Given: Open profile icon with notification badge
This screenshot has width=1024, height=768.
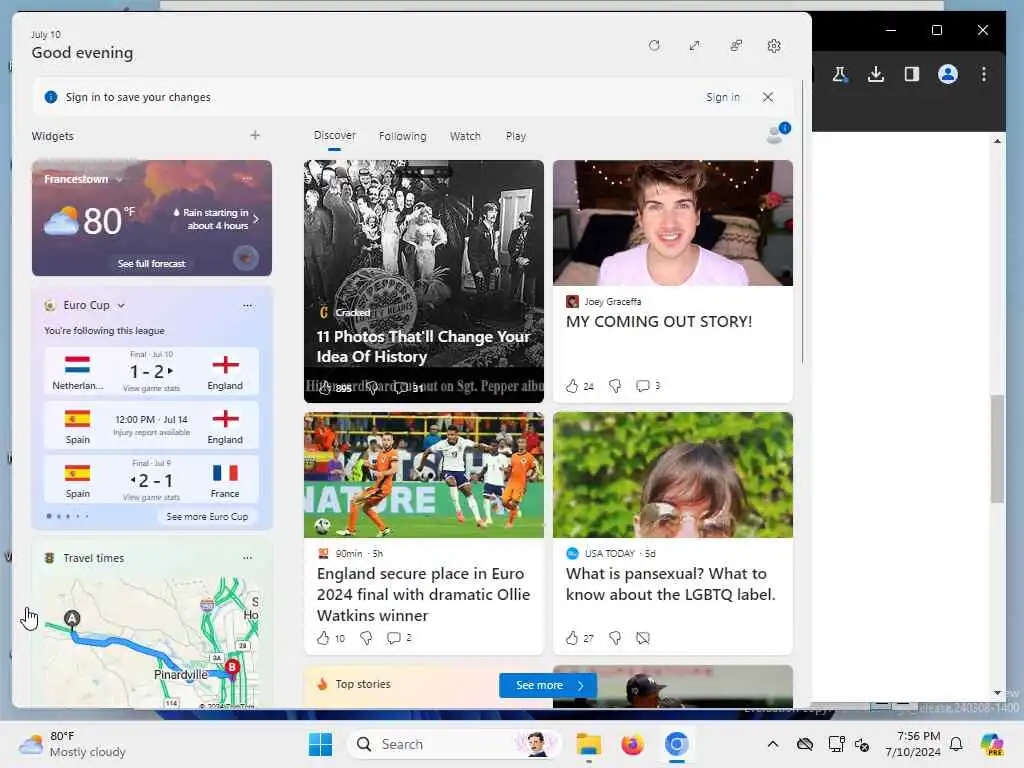Looking at the screenshot, I should click(x=777, y=133).
